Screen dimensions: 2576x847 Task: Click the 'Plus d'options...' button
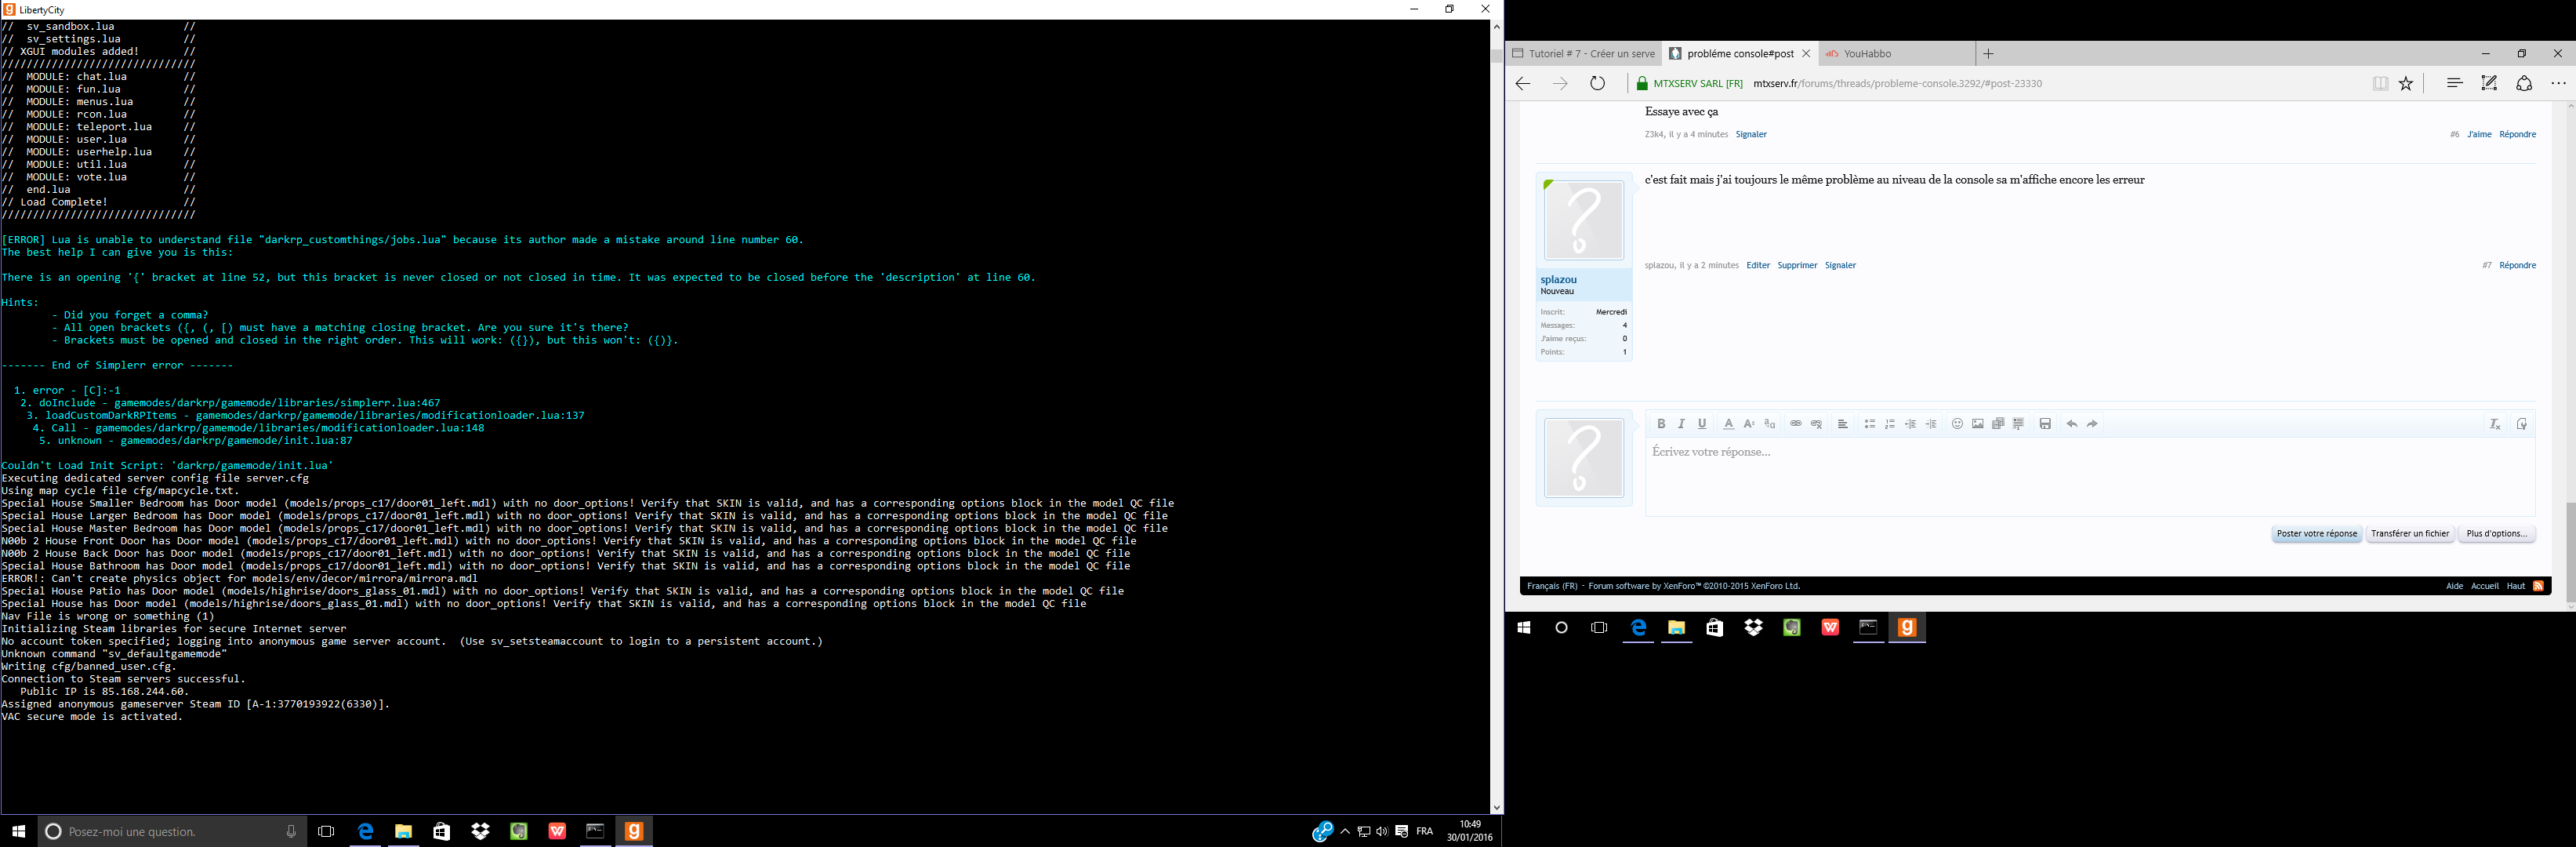click(2496, 534)
